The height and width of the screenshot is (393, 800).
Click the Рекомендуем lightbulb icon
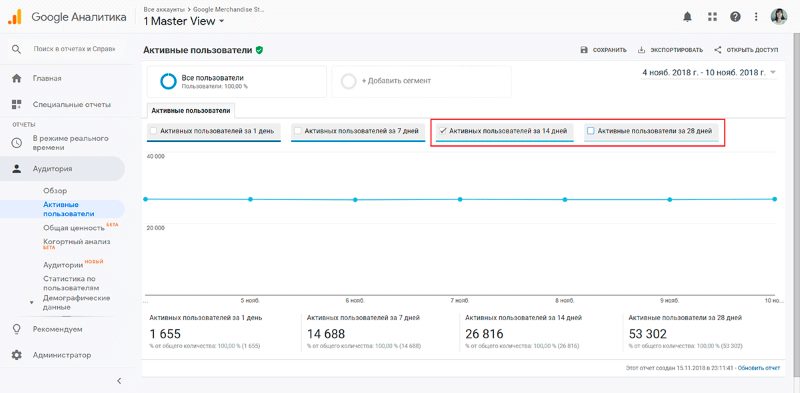pyautogui.click(x=16, y=329)
